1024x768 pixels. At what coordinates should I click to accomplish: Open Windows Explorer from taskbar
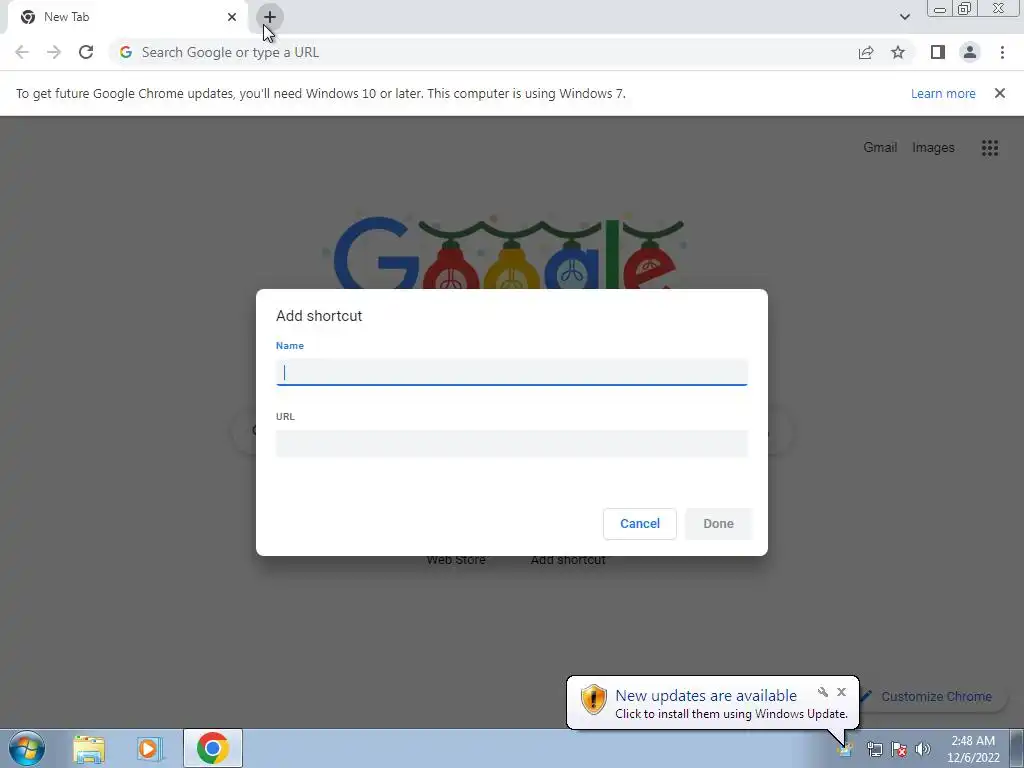(x=89, y=748)
